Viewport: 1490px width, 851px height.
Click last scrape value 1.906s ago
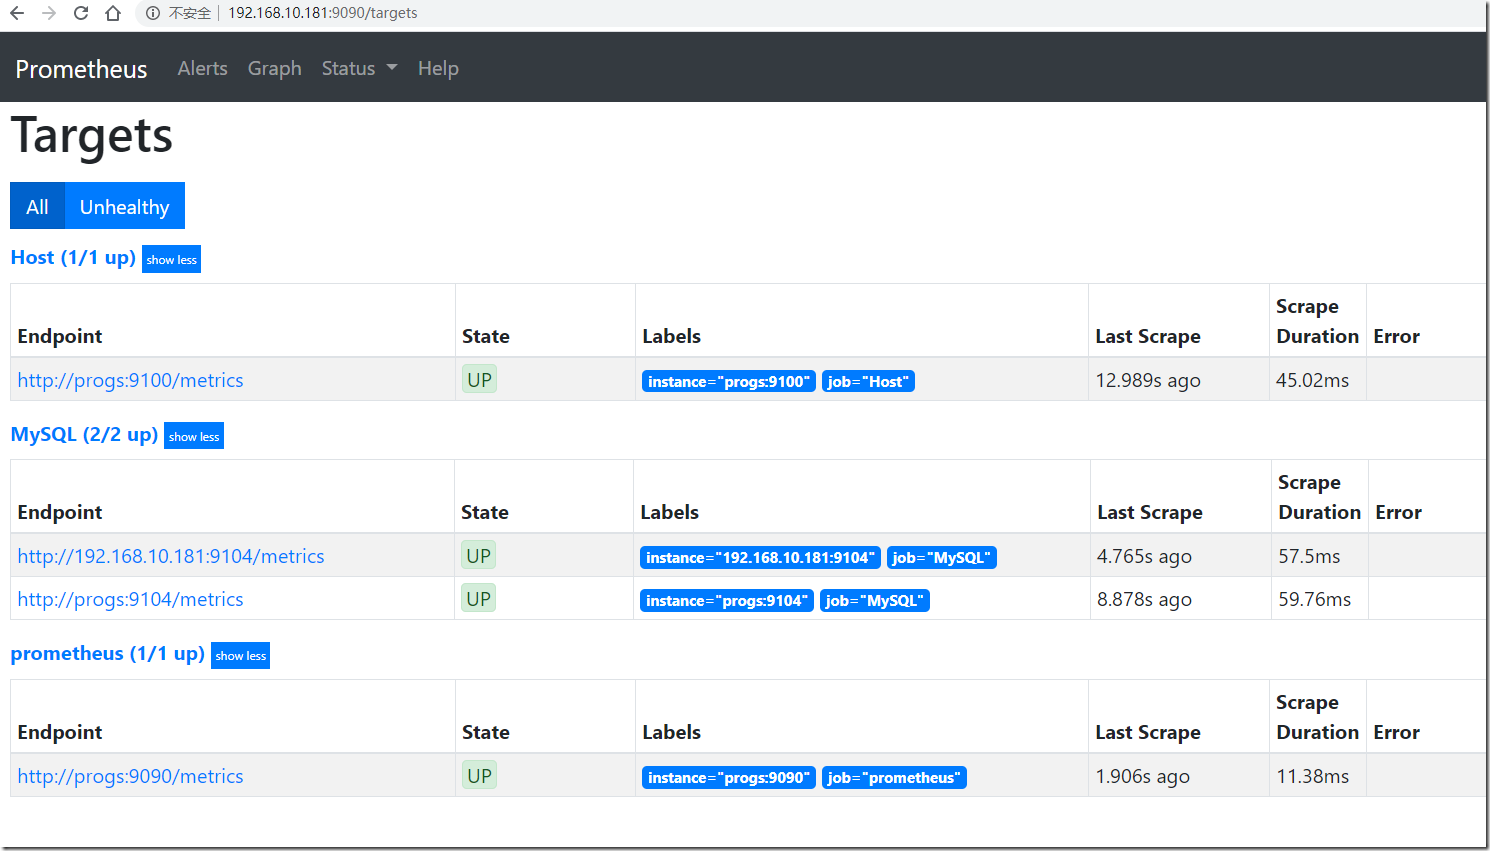tap(1142, 776)
